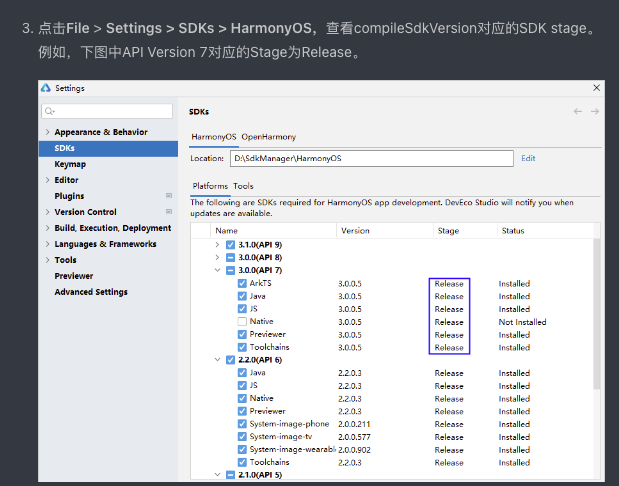Expand the 3.0.0(API 8) row

point(217,257)
